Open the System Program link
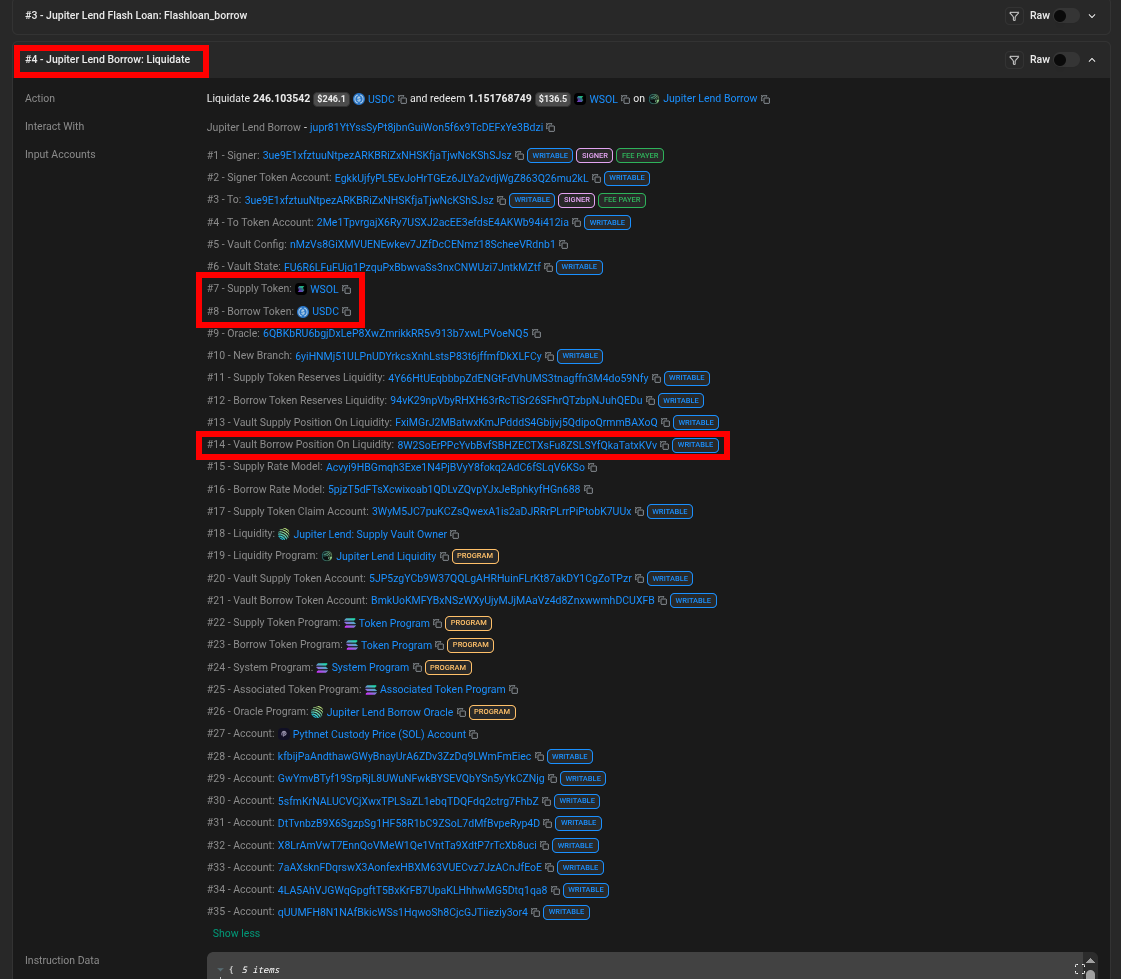This screenshot has width=1121, height=979. pos(370,667)
